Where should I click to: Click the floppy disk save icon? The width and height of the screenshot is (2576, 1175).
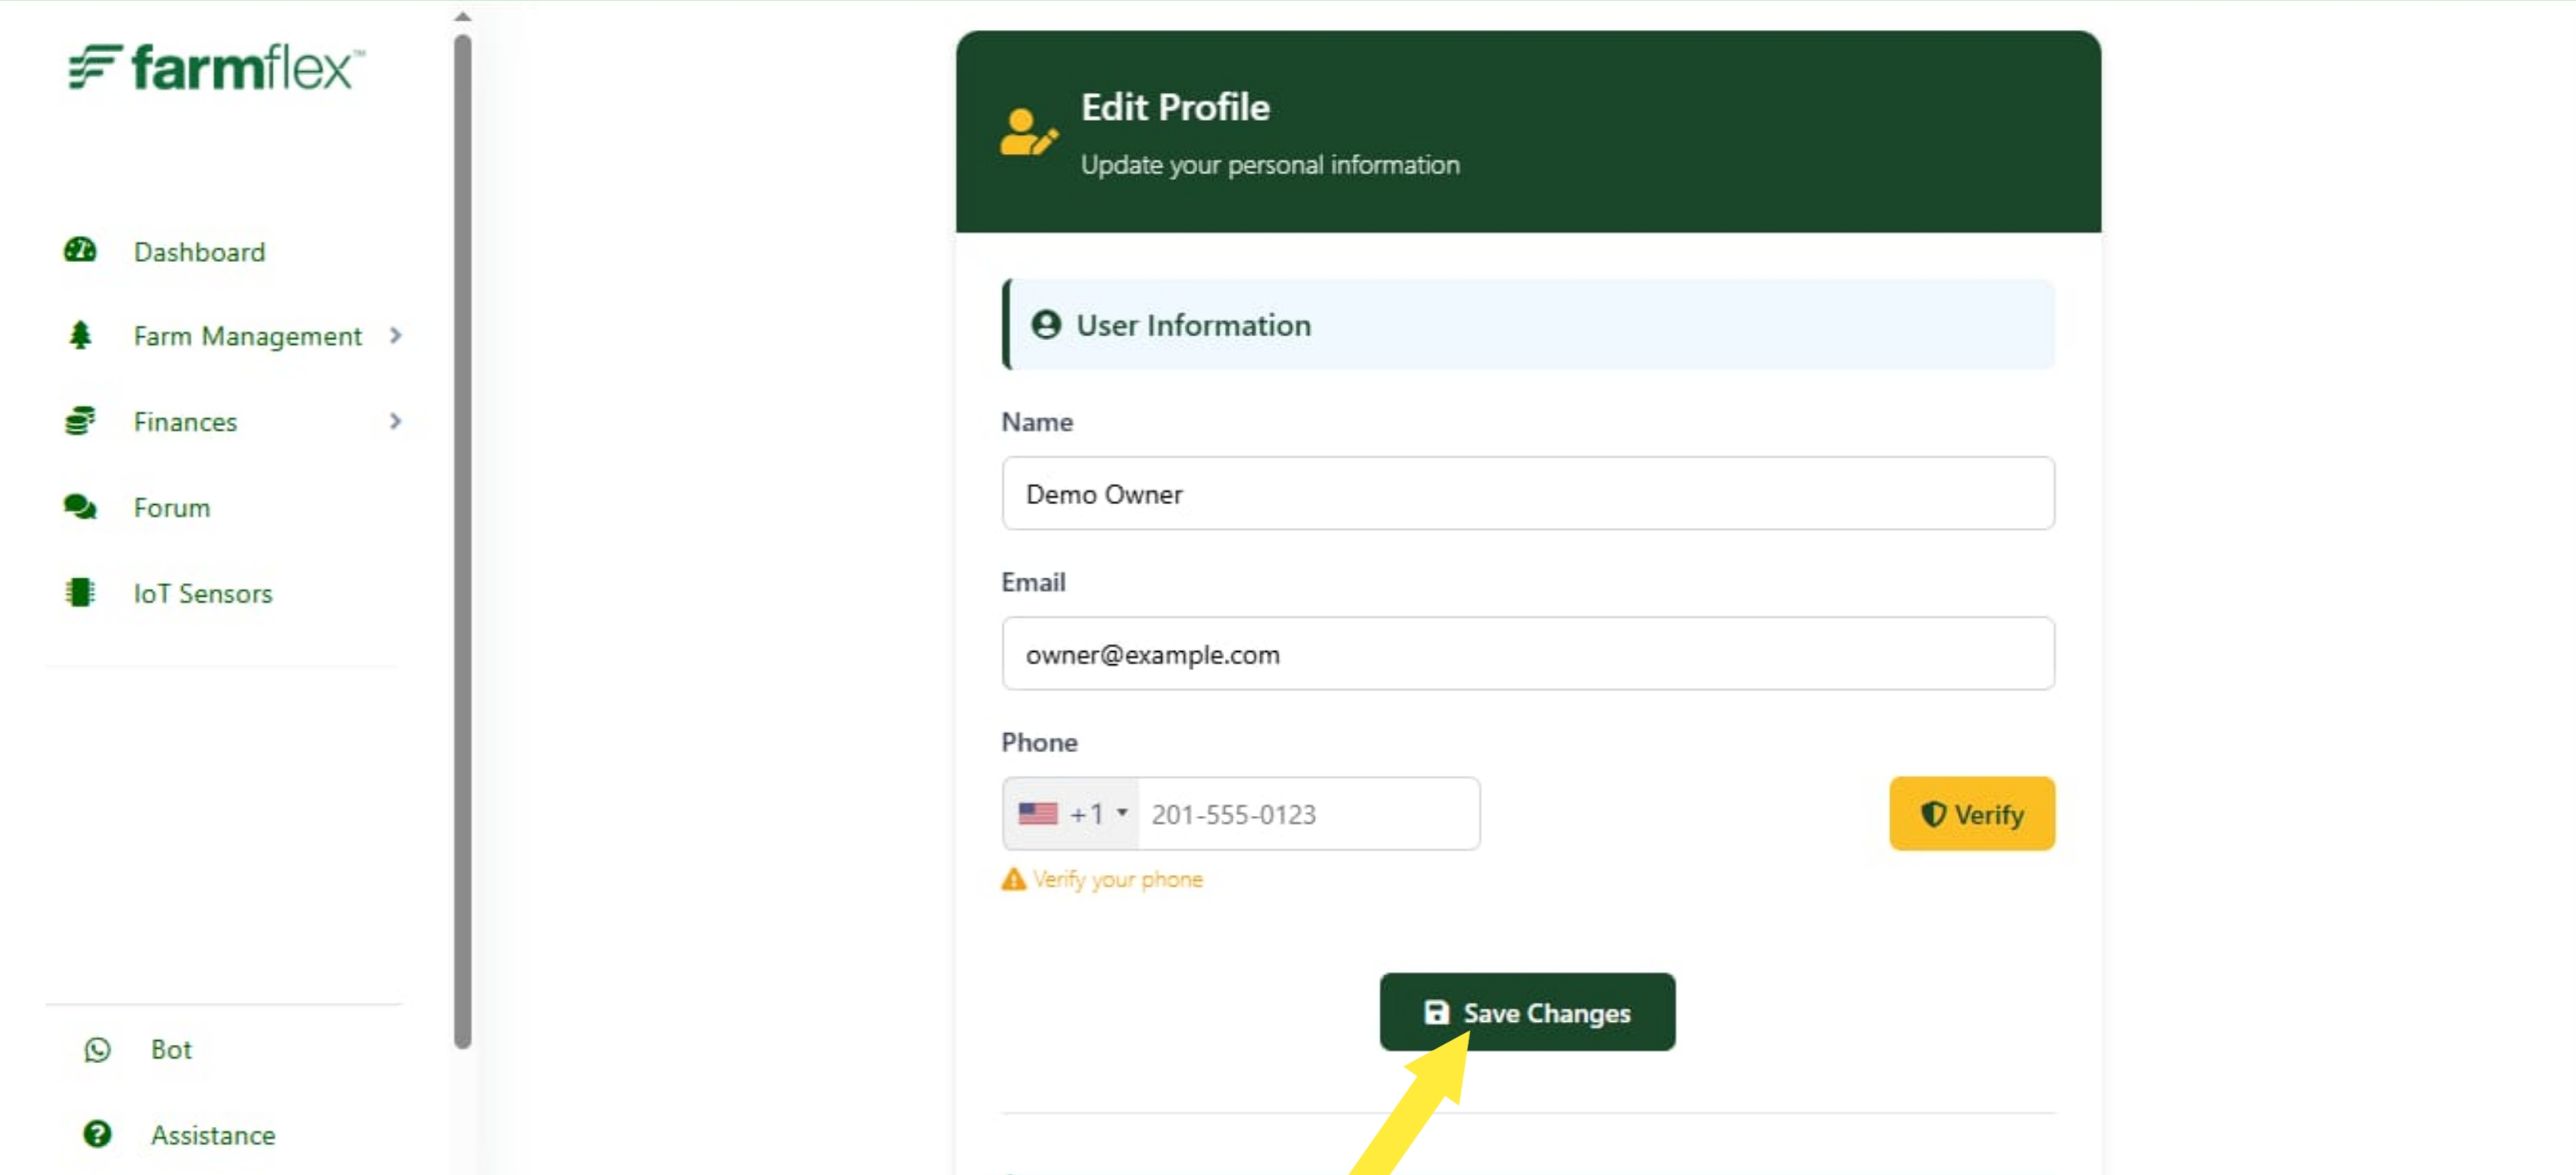pos(1436,1012)
